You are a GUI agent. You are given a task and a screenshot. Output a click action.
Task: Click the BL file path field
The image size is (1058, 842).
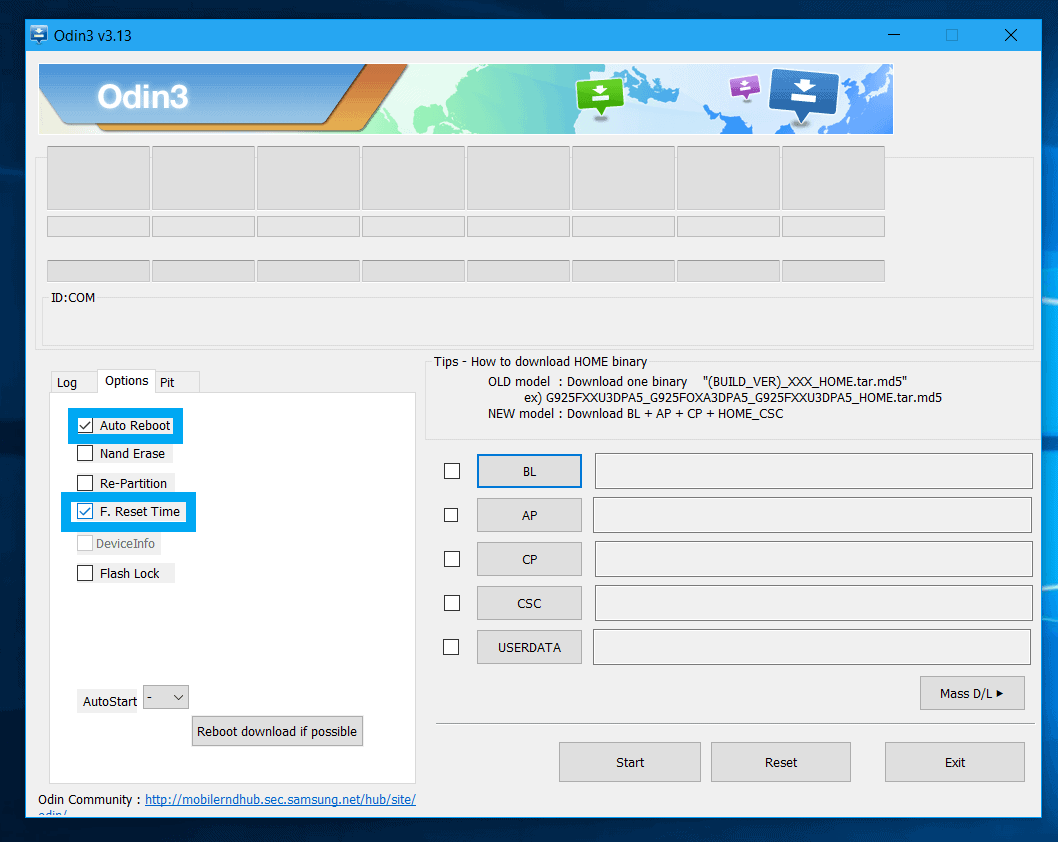pos(814,471)
